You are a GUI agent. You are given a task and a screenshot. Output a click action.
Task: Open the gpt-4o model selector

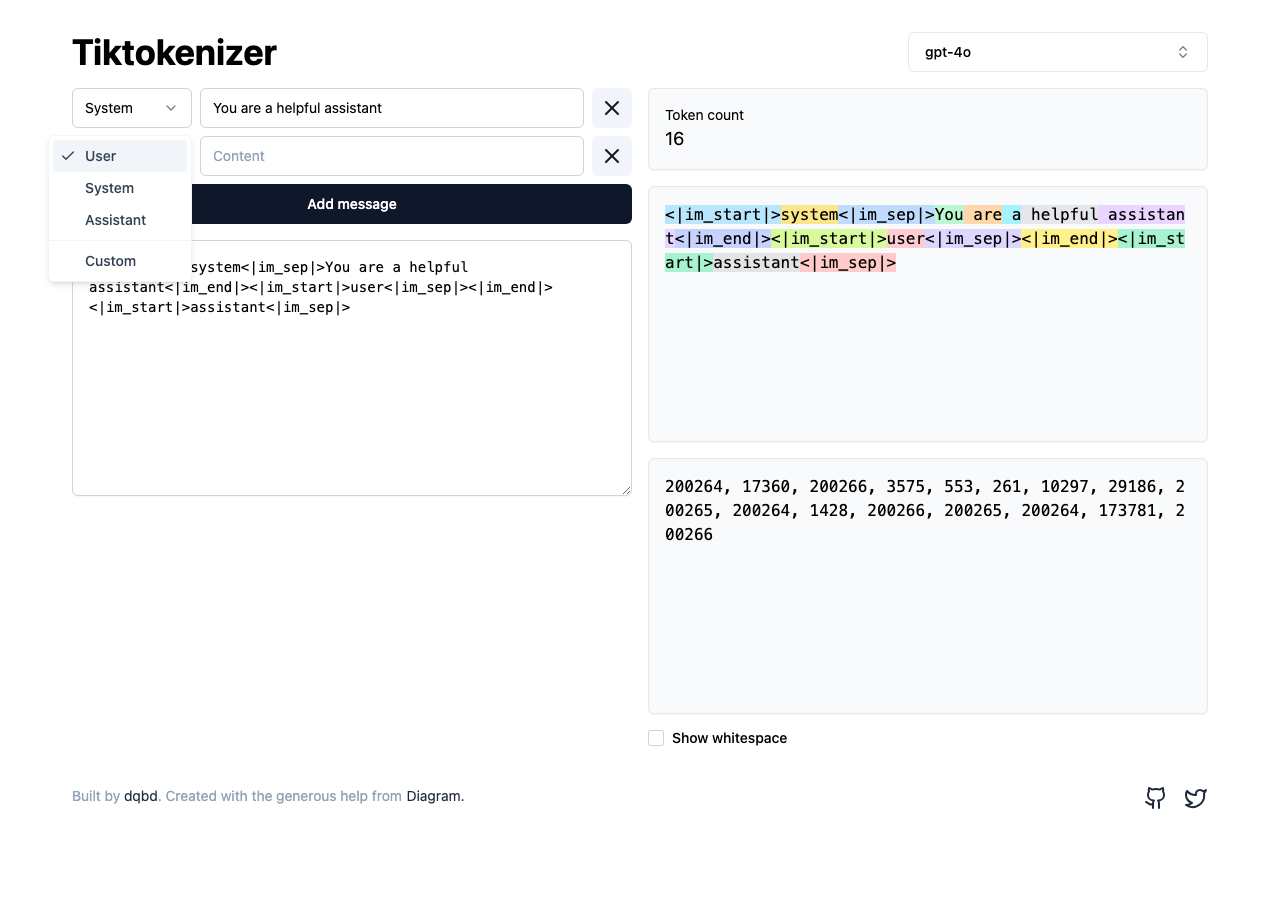pyautogui.click(x=1058, y=52)
